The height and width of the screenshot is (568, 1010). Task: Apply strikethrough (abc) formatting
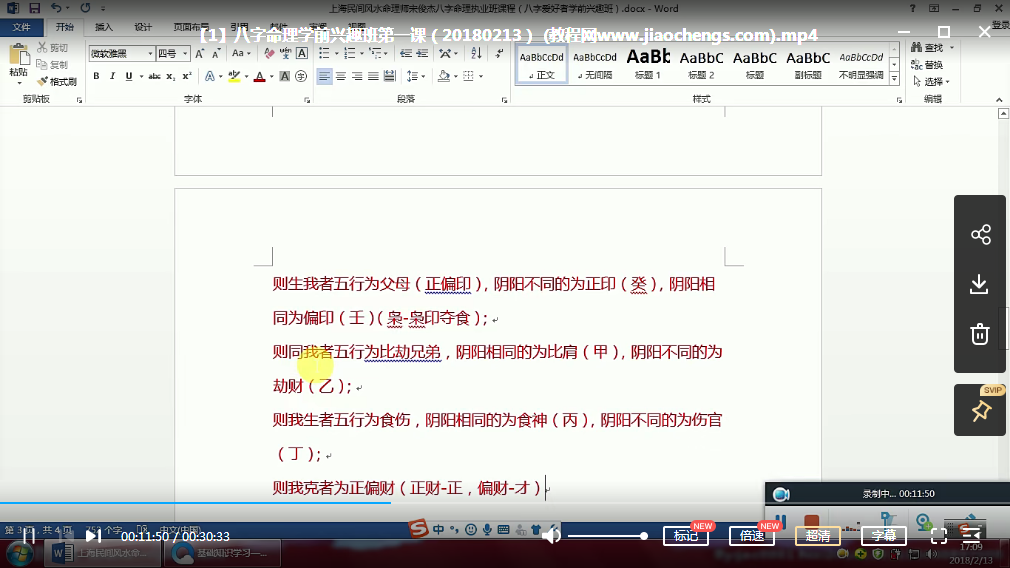154,76
